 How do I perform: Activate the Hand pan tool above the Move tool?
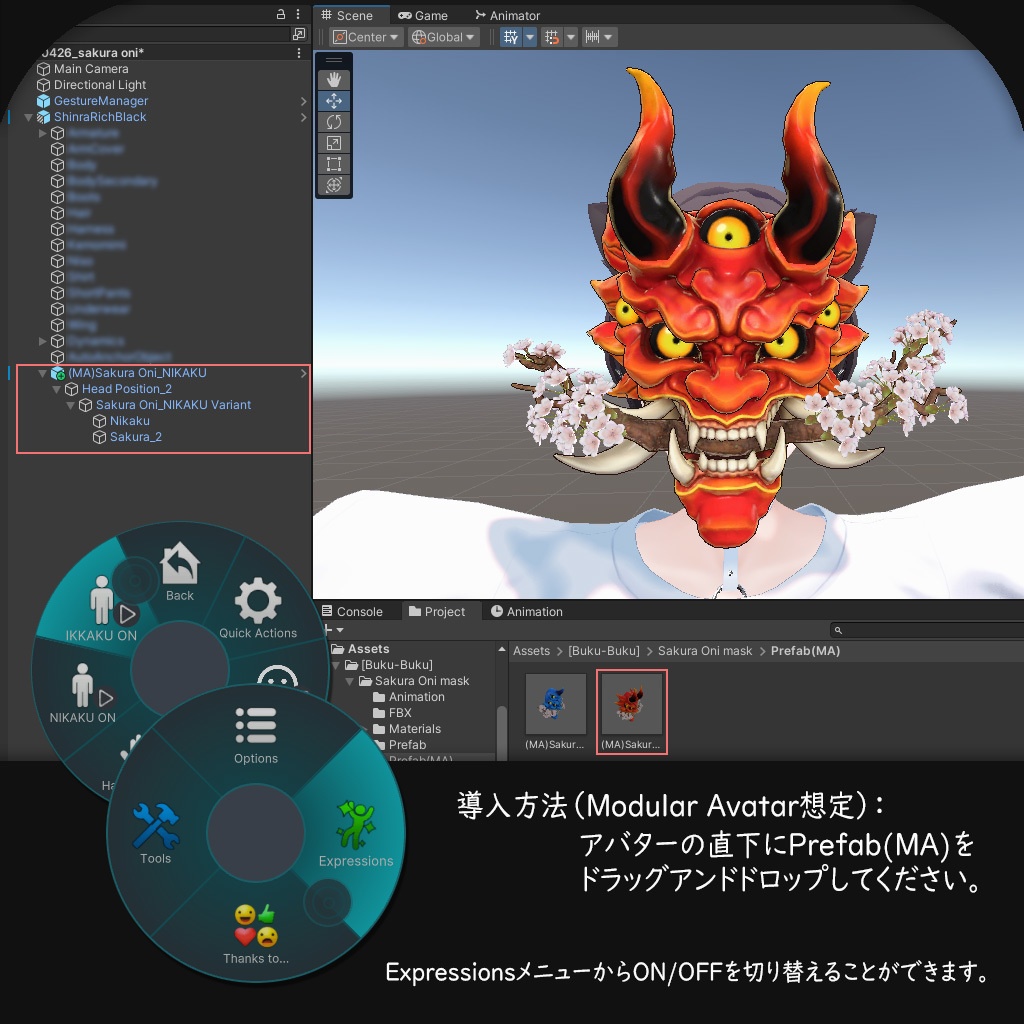tap(333, 79)
